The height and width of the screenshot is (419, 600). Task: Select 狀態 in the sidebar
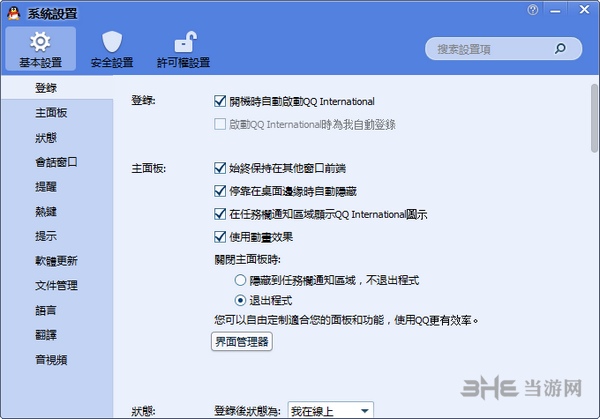(57, 137)
